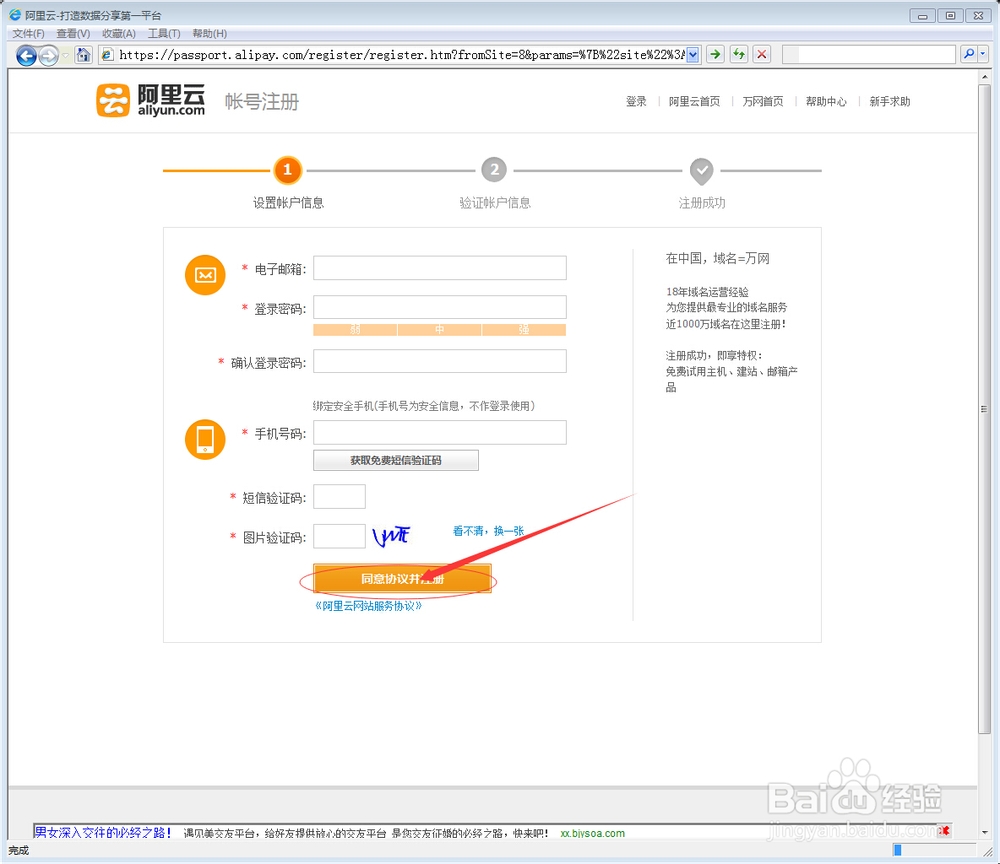Screen dimensions: 1000x864
Task: Open the address bar history dropdown
Action: [694, 54]
